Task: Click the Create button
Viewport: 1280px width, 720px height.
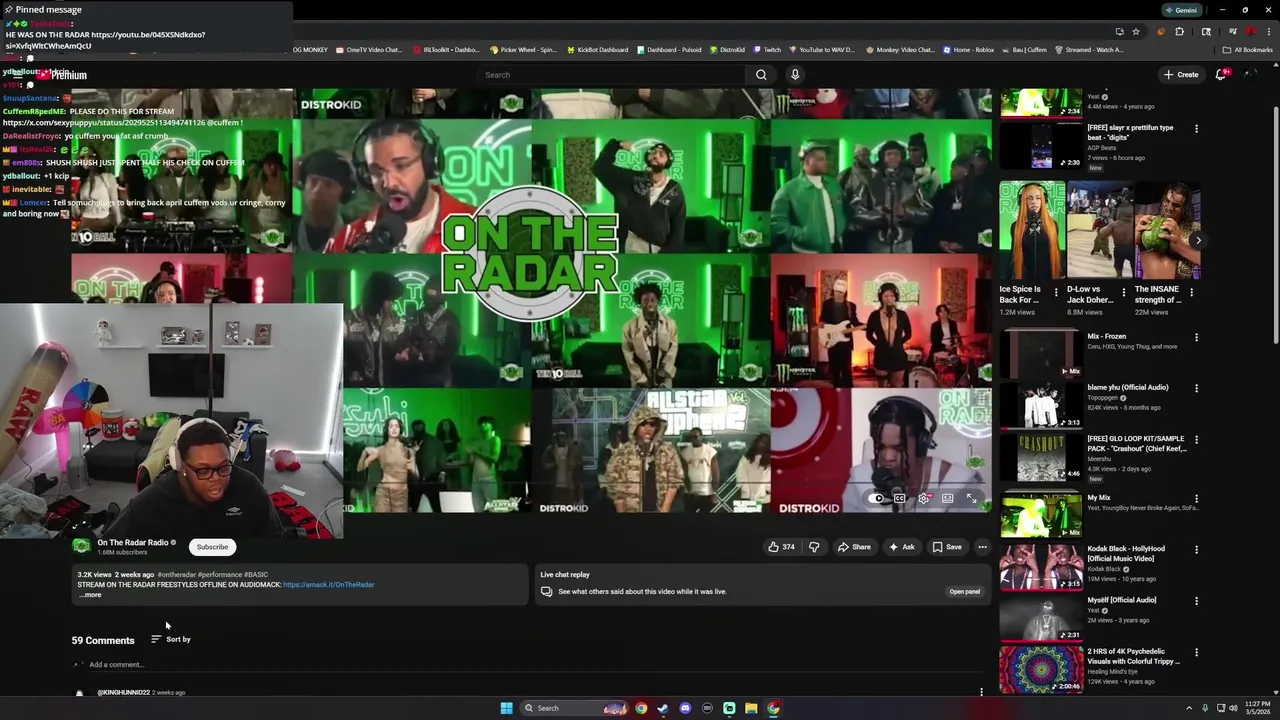Action: tap(1181, 75)
